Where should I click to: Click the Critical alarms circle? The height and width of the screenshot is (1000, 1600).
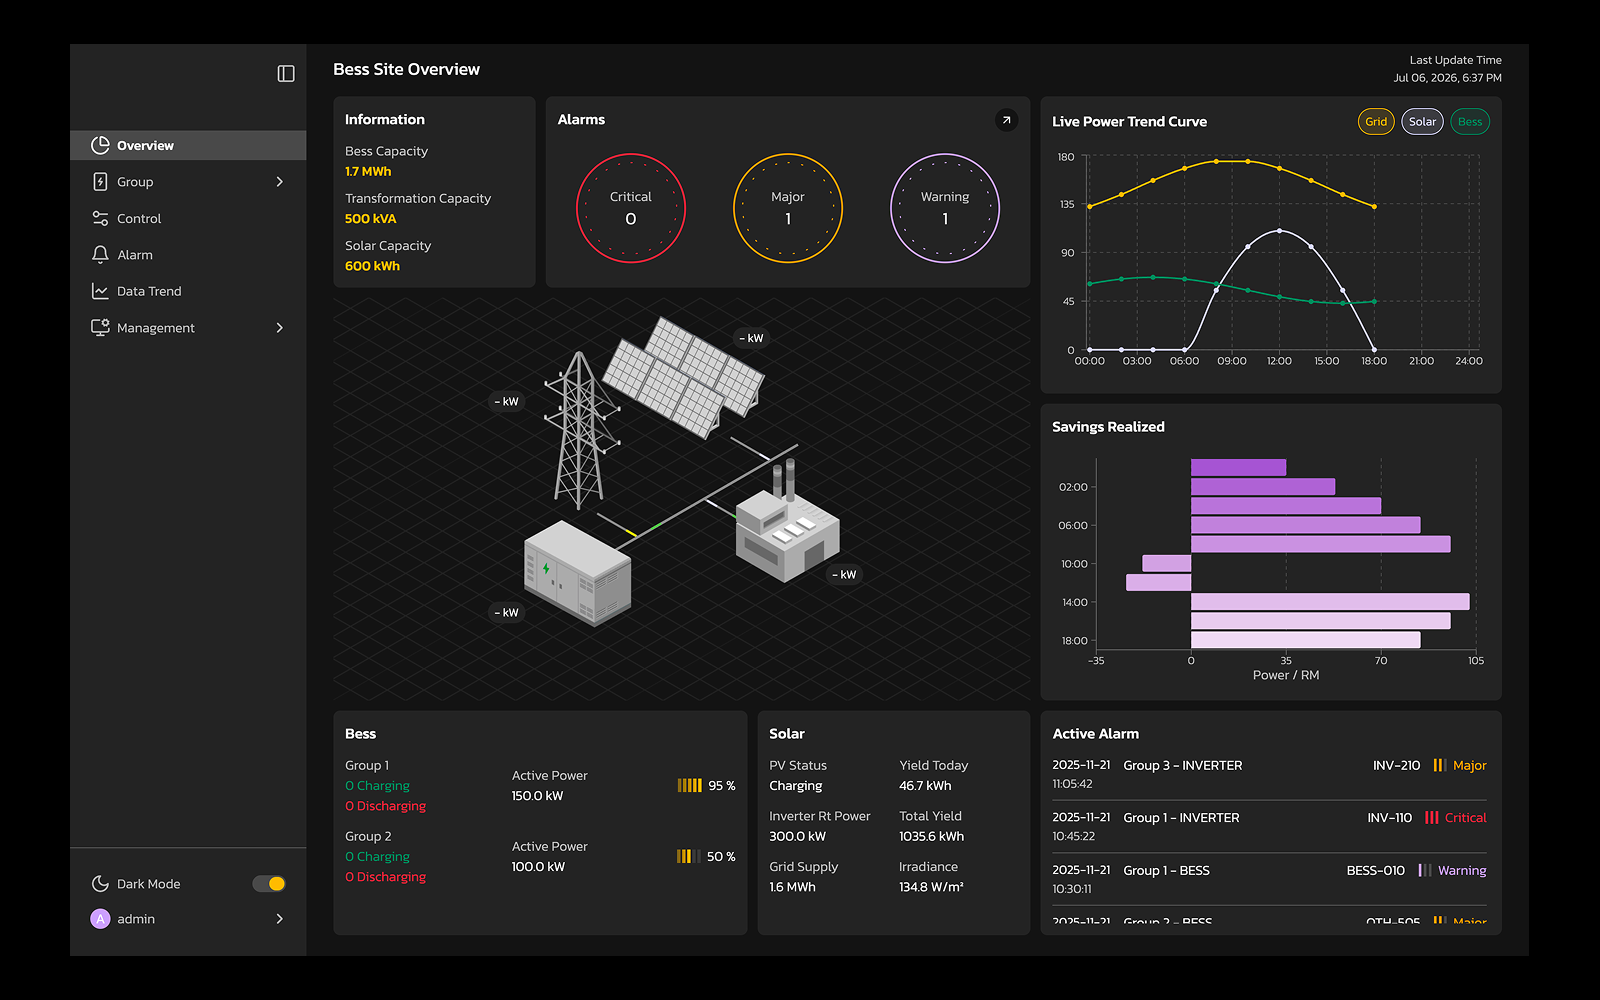click(631, 208)
